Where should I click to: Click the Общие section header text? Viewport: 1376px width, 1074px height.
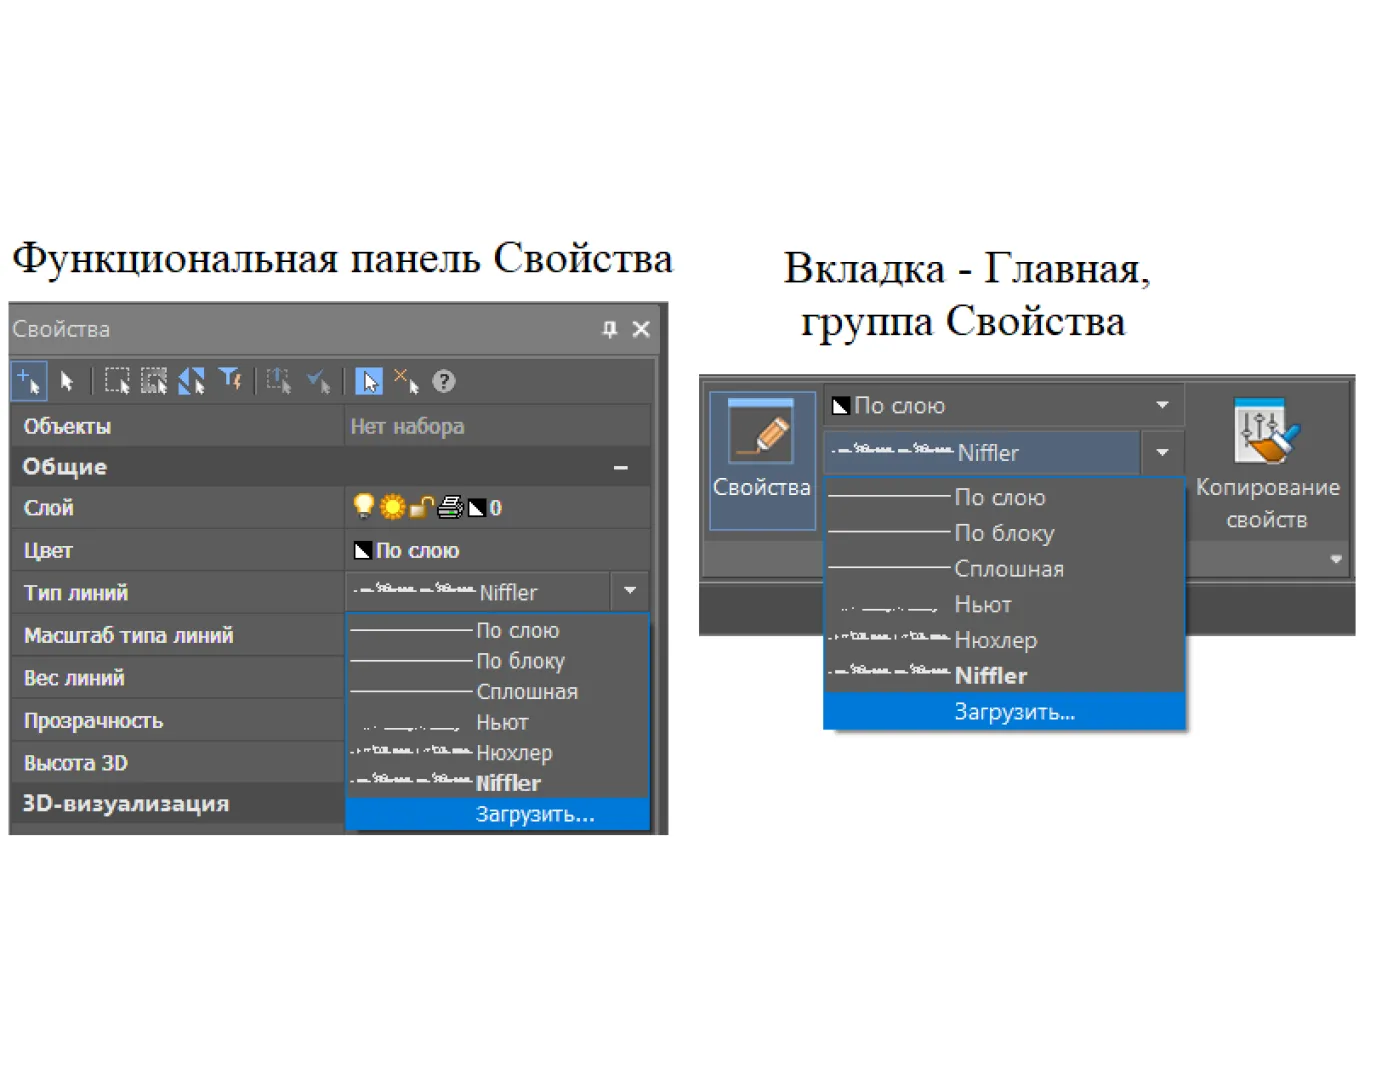pos(64,467)
